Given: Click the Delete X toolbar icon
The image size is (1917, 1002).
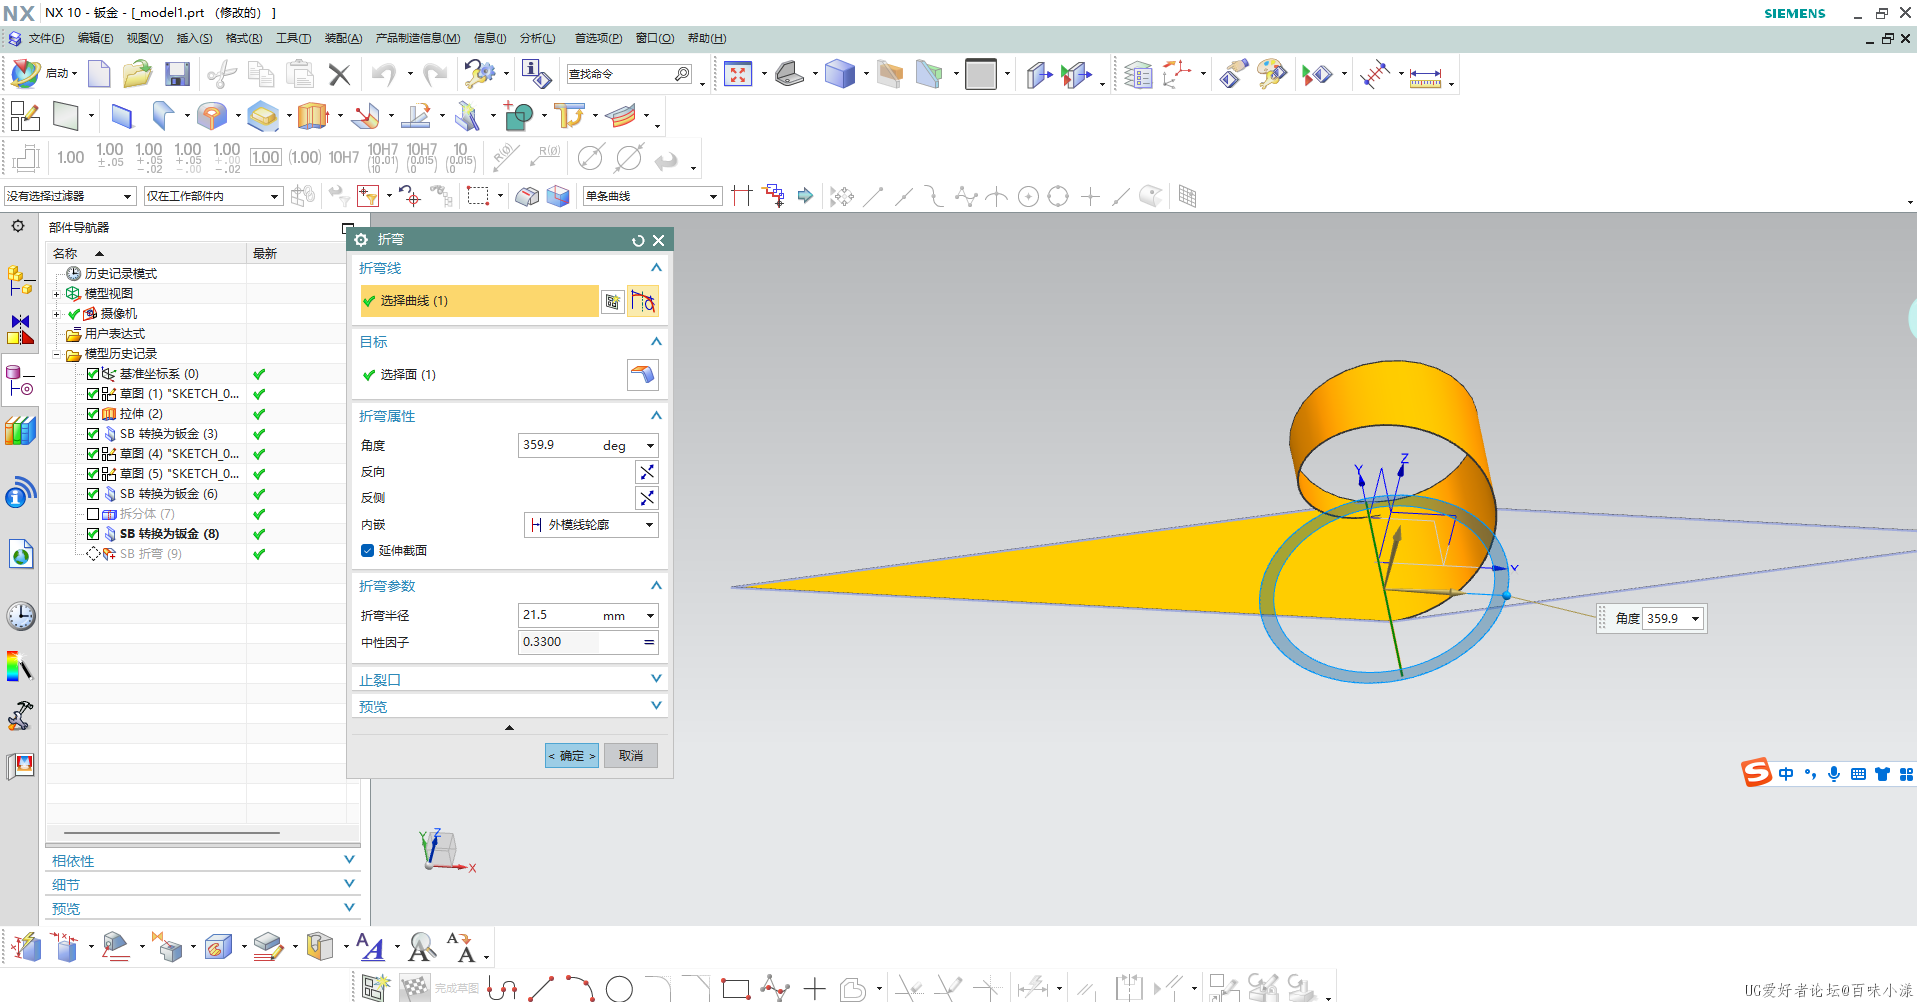Looking at the screenshot, I should click(x=340, y=74).
